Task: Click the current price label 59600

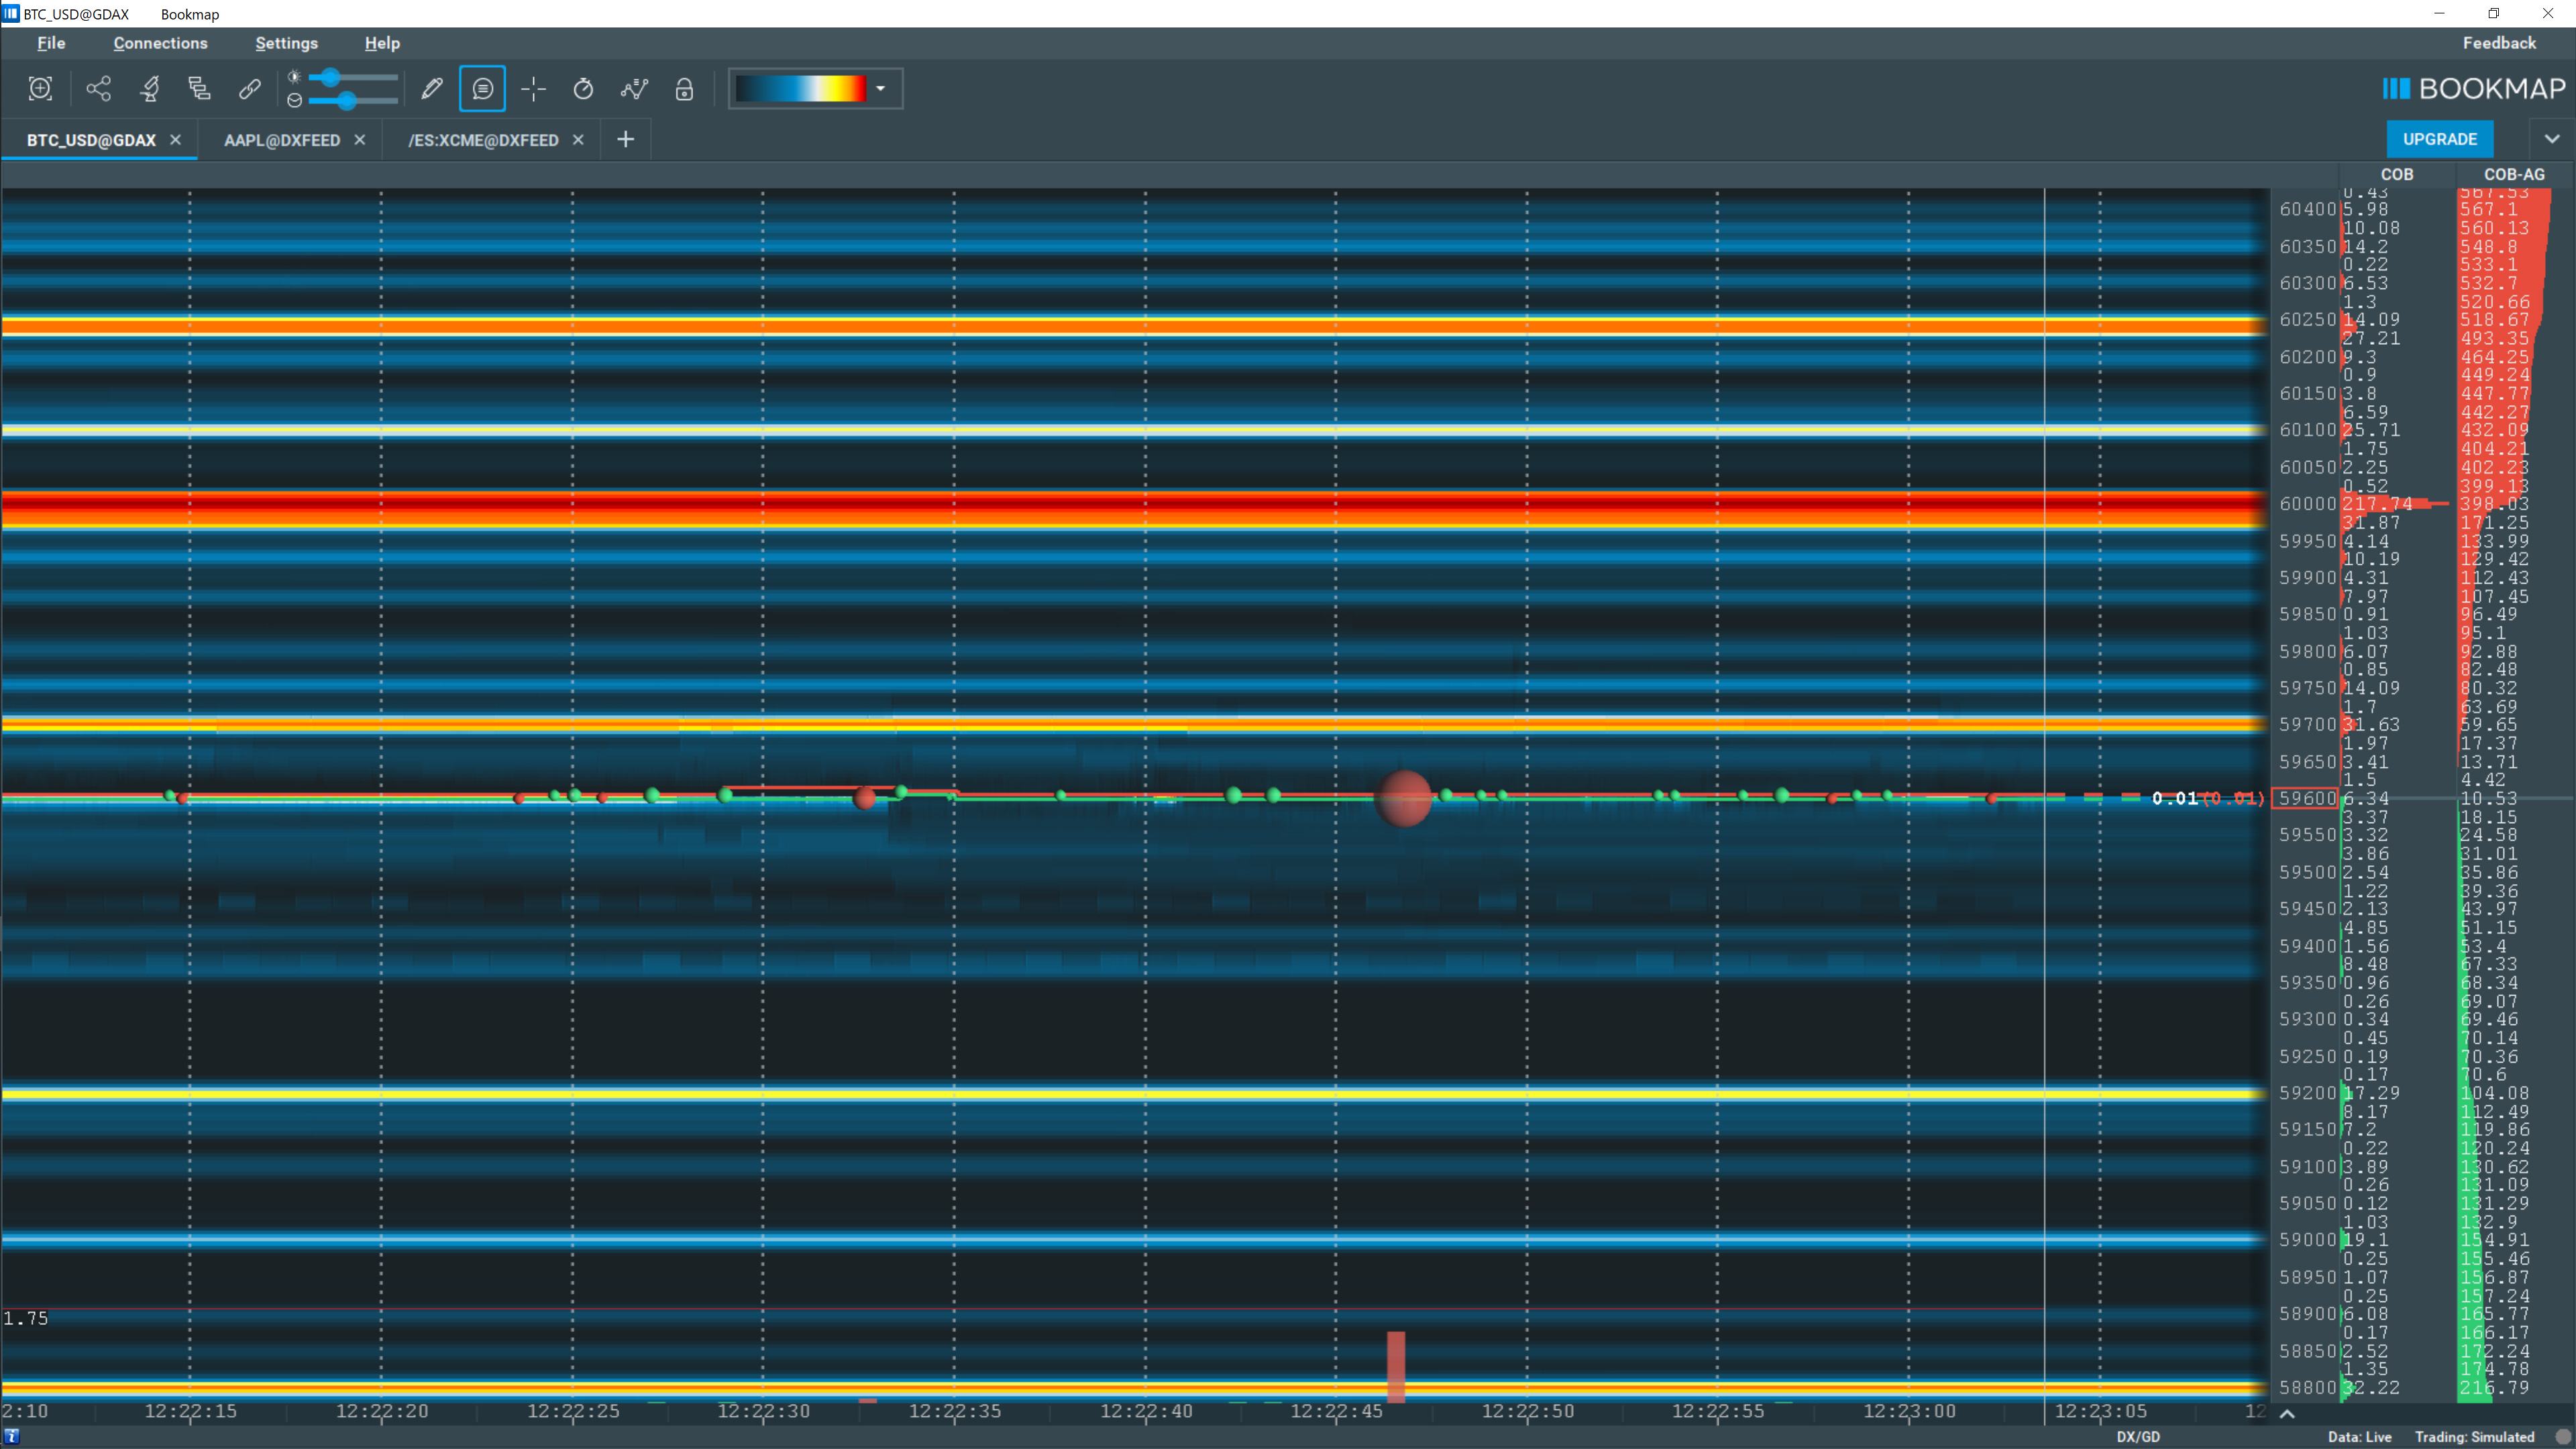Action: coord(2307,798)
